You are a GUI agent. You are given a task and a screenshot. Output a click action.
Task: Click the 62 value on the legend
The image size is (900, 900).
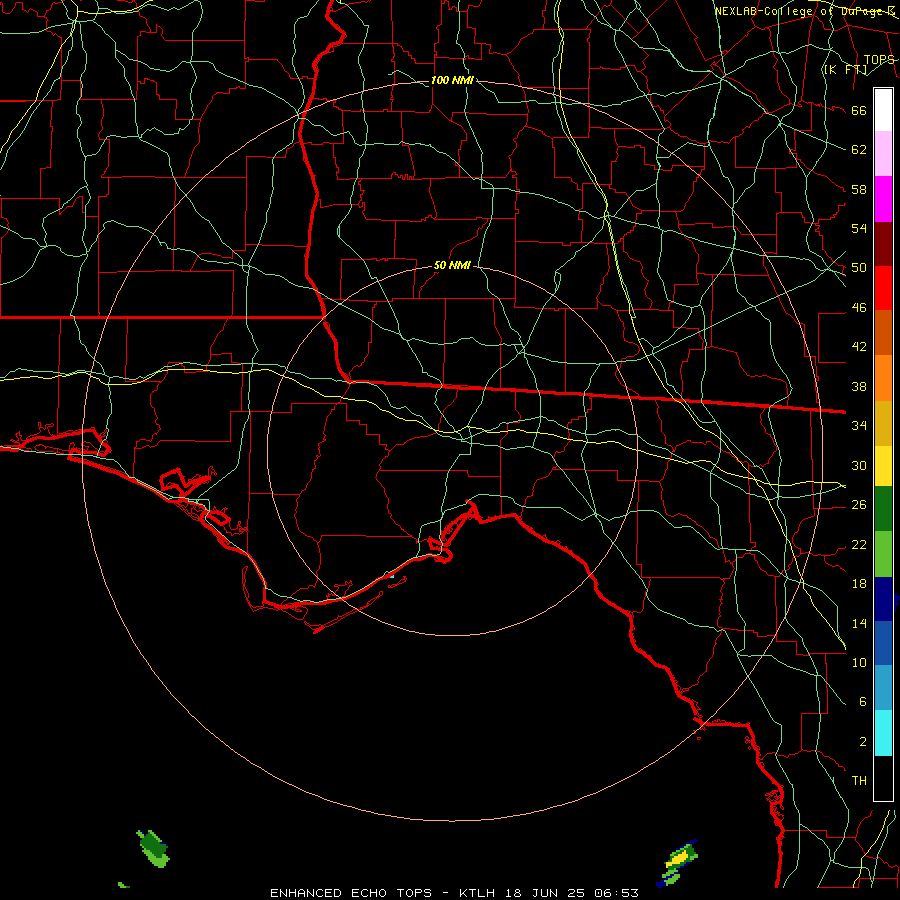click(x=859, y=150)
